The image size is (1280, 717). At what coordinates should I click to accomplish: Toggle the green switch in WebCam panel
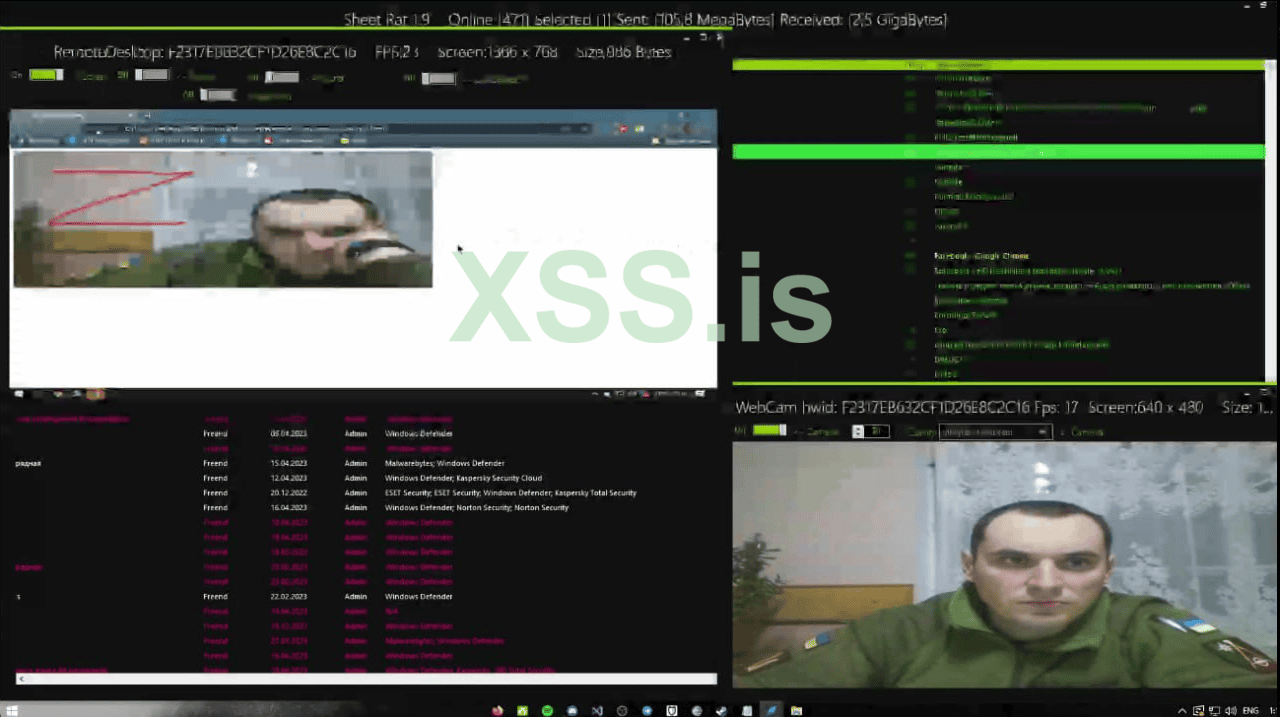click(x=769, y=431)
